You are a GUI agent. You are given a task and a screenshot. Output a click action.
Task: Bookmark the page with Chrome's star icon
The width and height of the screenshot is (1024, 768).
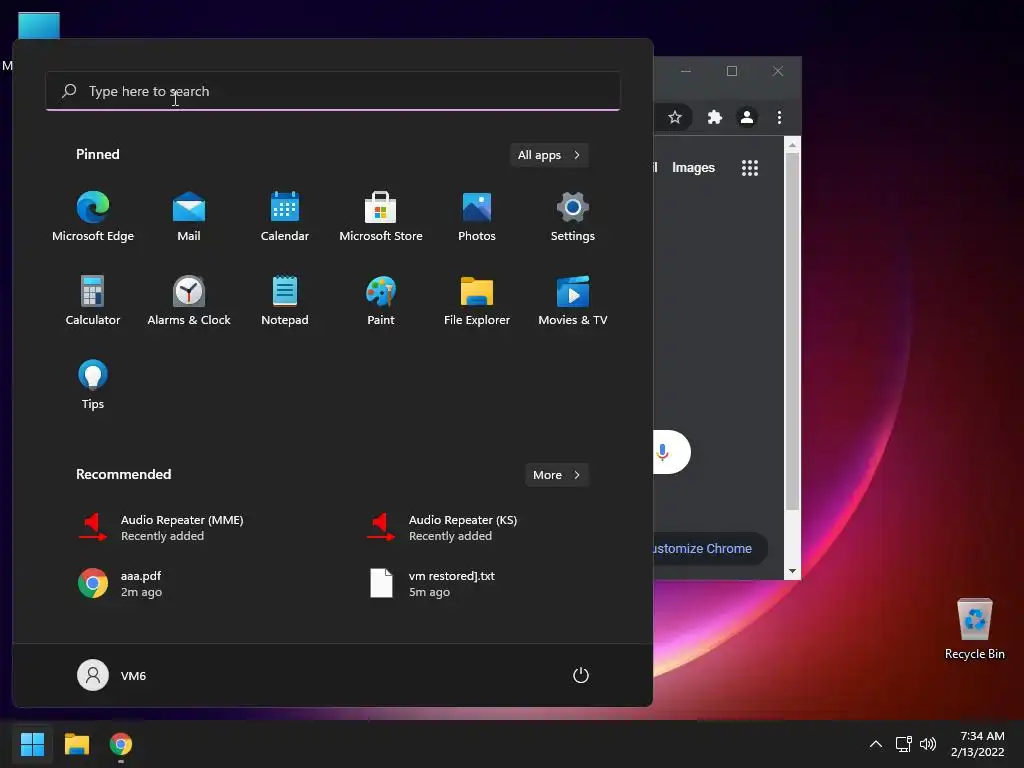[x=675, y=118]
